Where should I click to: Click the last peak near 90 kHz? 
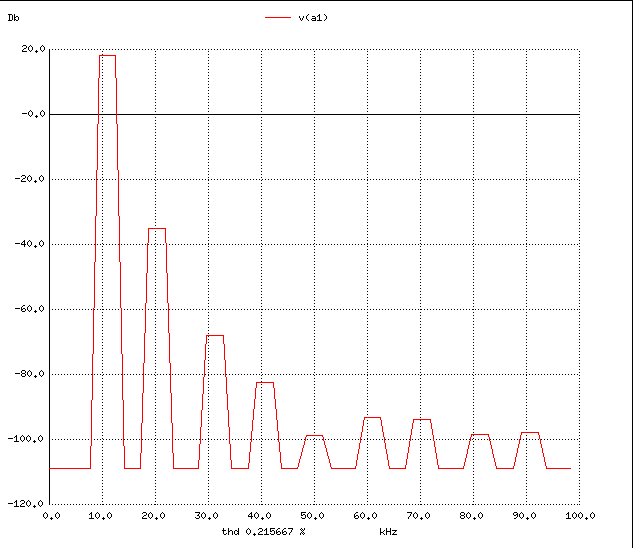click(x=530, y=433)
